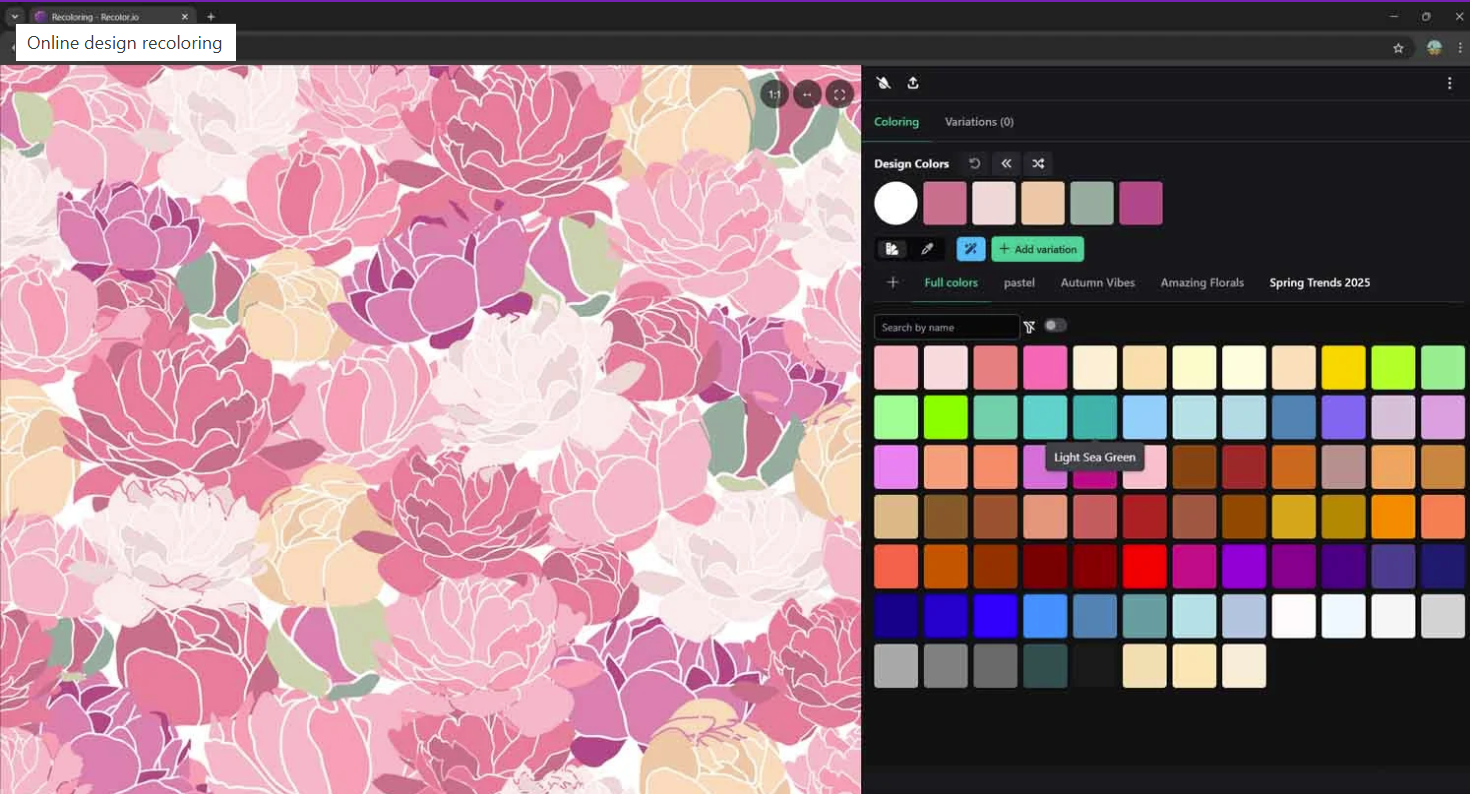Click the Search by name input field
This screenshot has height=794, width=1470.
[946, 326]
